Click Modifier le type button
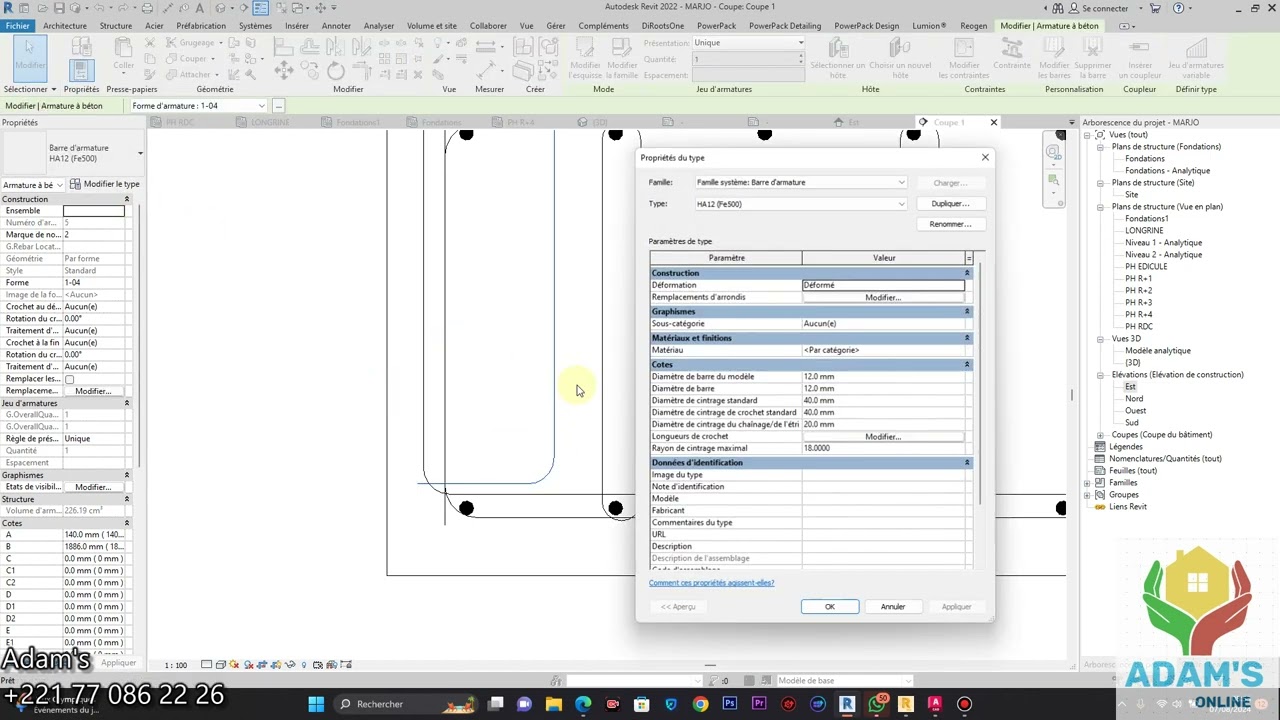Screen dimensions: 1280x720 [x=105, y=185]
